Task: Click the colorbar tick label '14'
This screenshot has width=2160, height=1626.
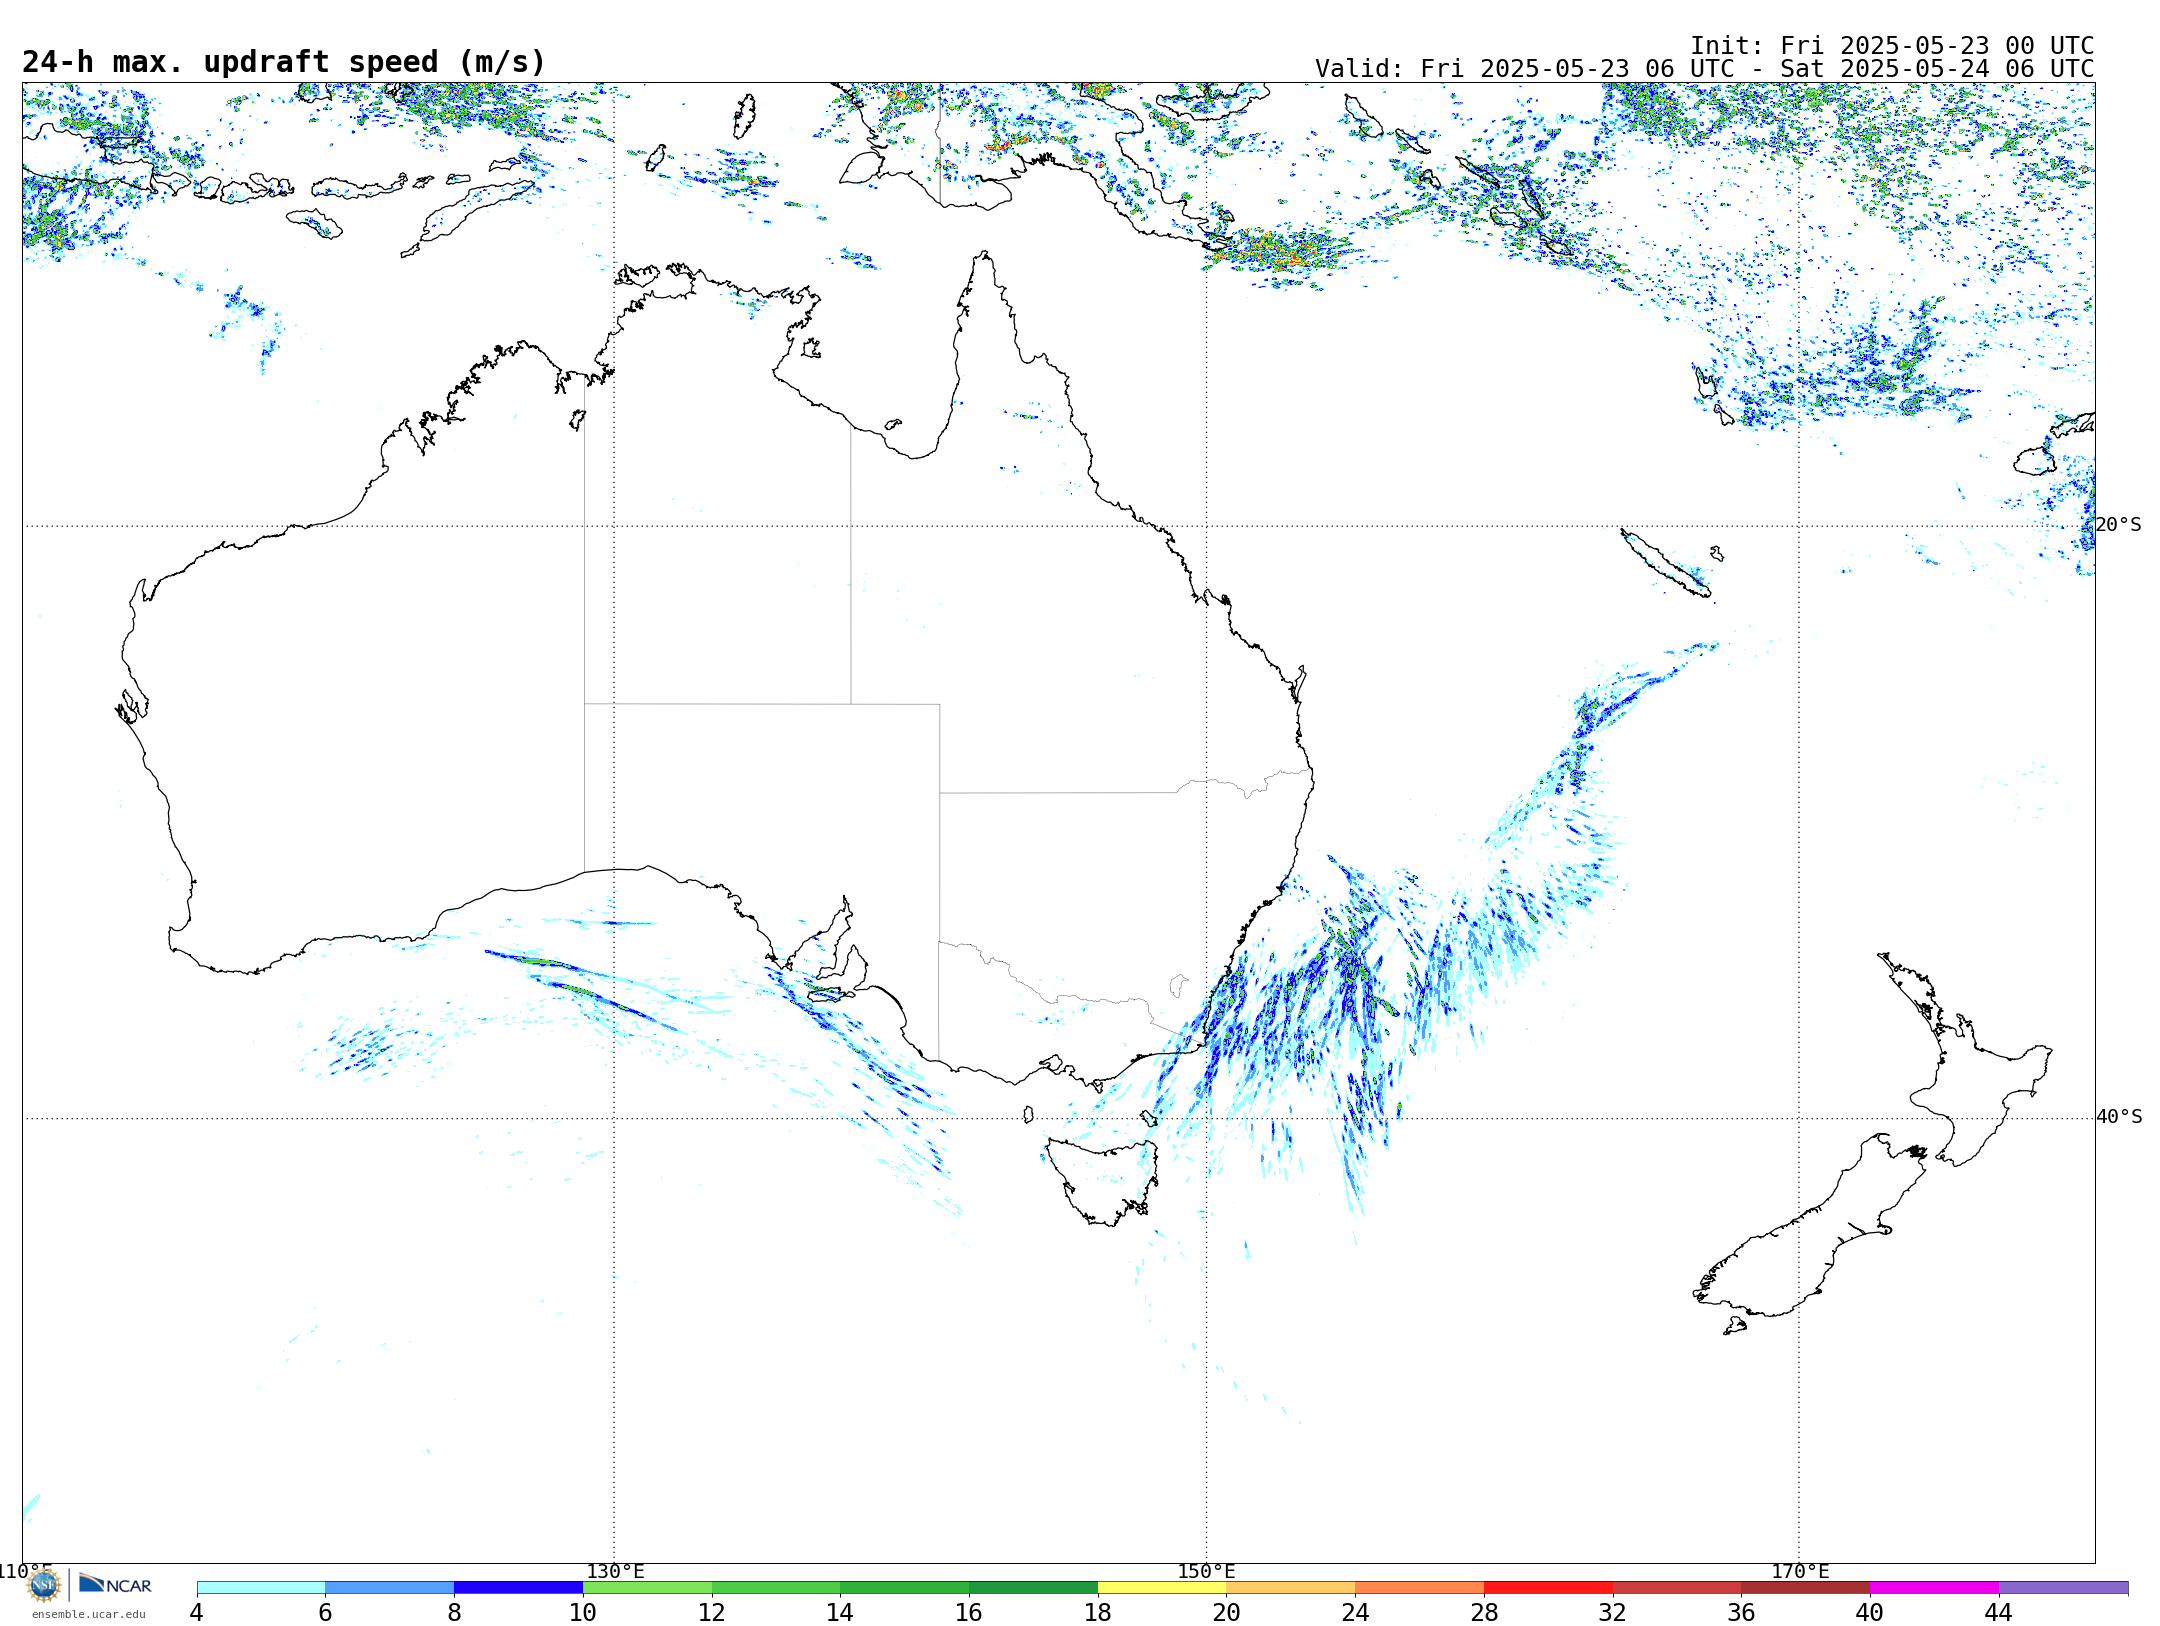Action: pyautogui.click(x=840, y=1613)
